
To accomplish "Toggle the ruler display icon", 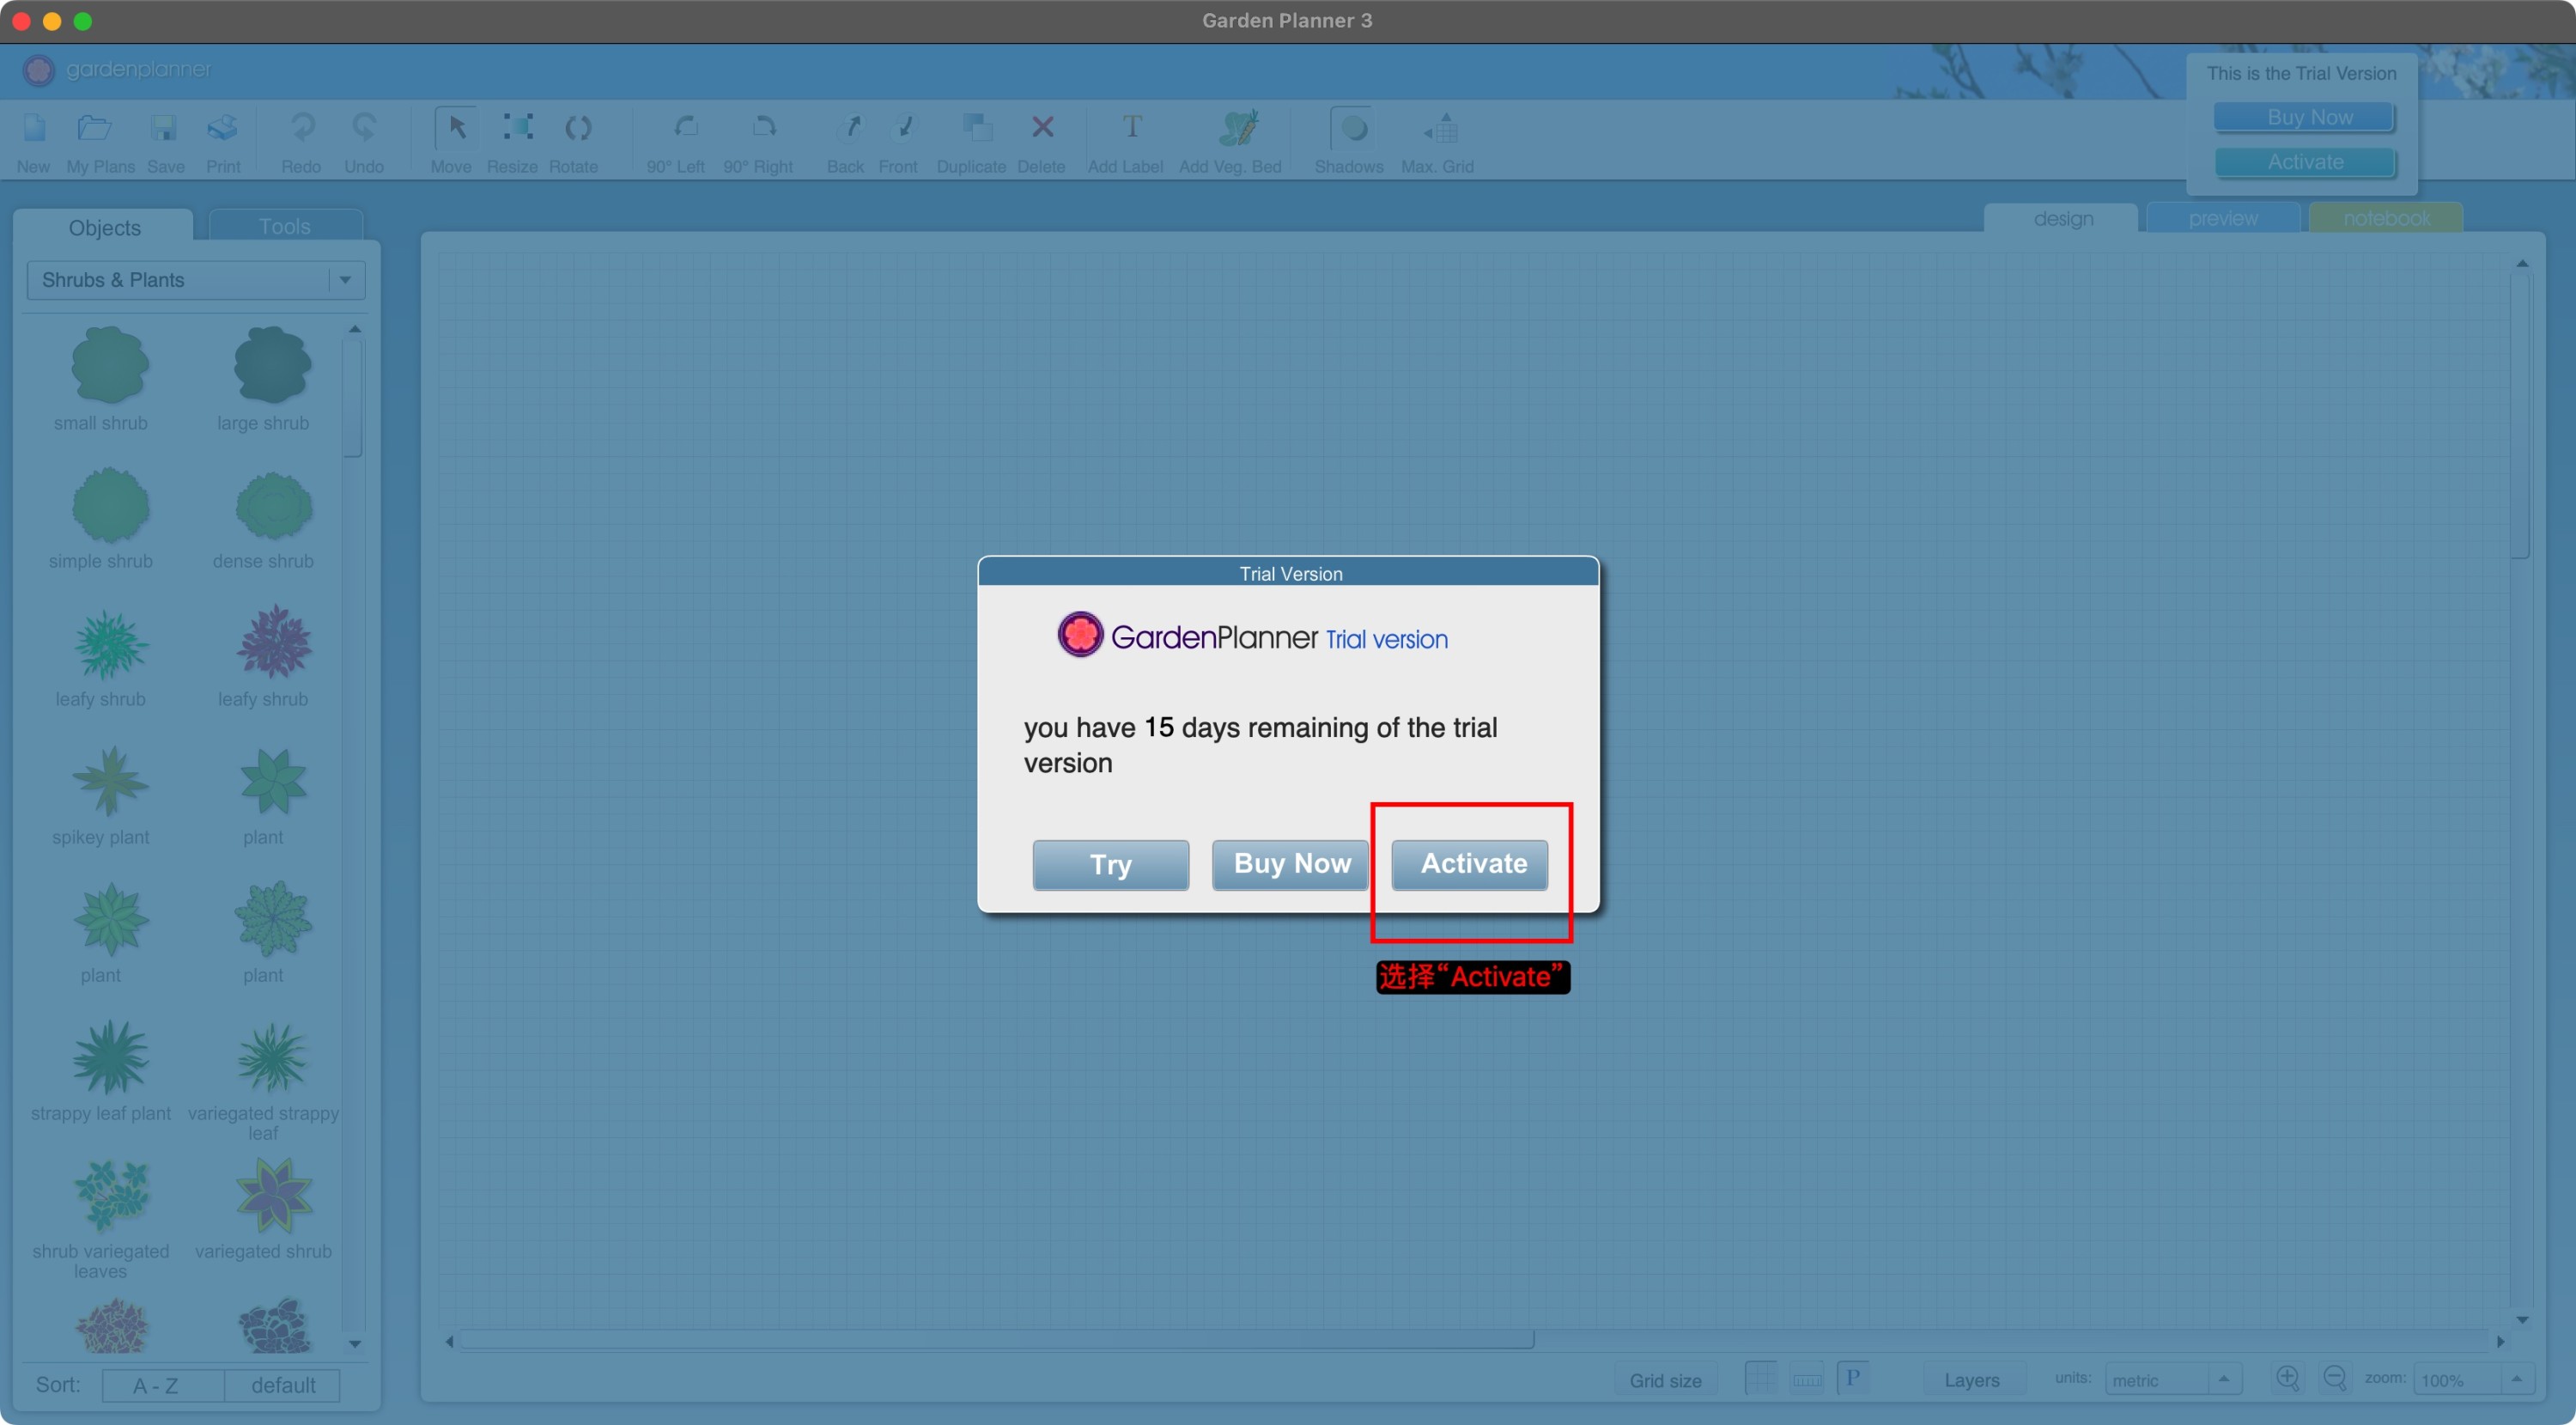I will point(1807,1379).
